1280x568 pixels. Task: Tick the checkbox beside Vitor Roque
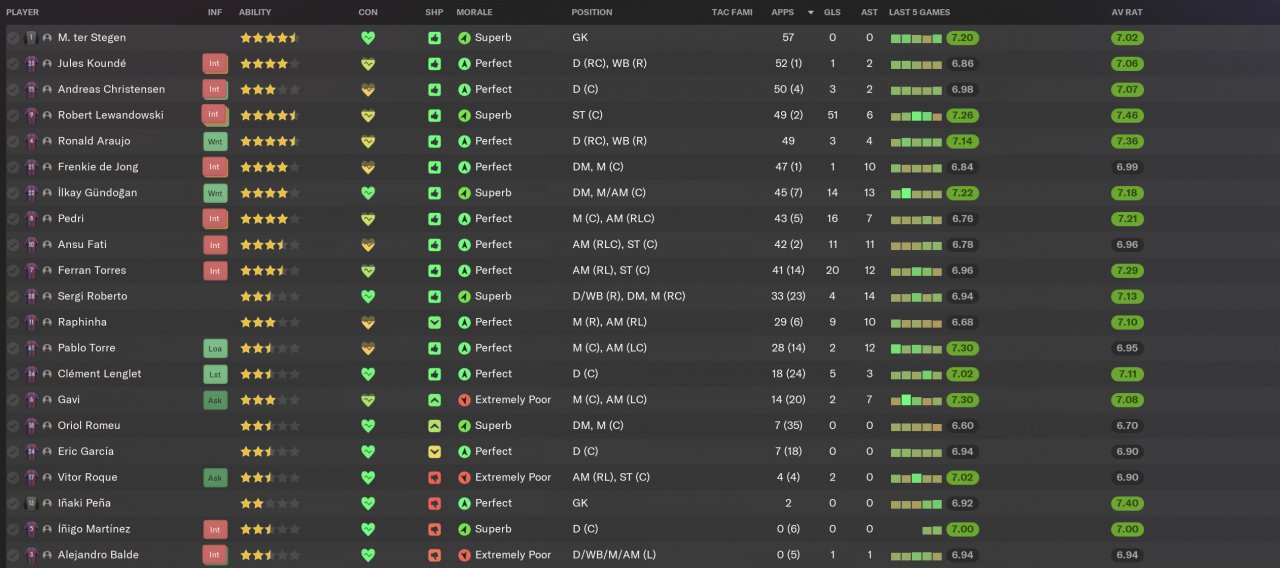(13, 477)
